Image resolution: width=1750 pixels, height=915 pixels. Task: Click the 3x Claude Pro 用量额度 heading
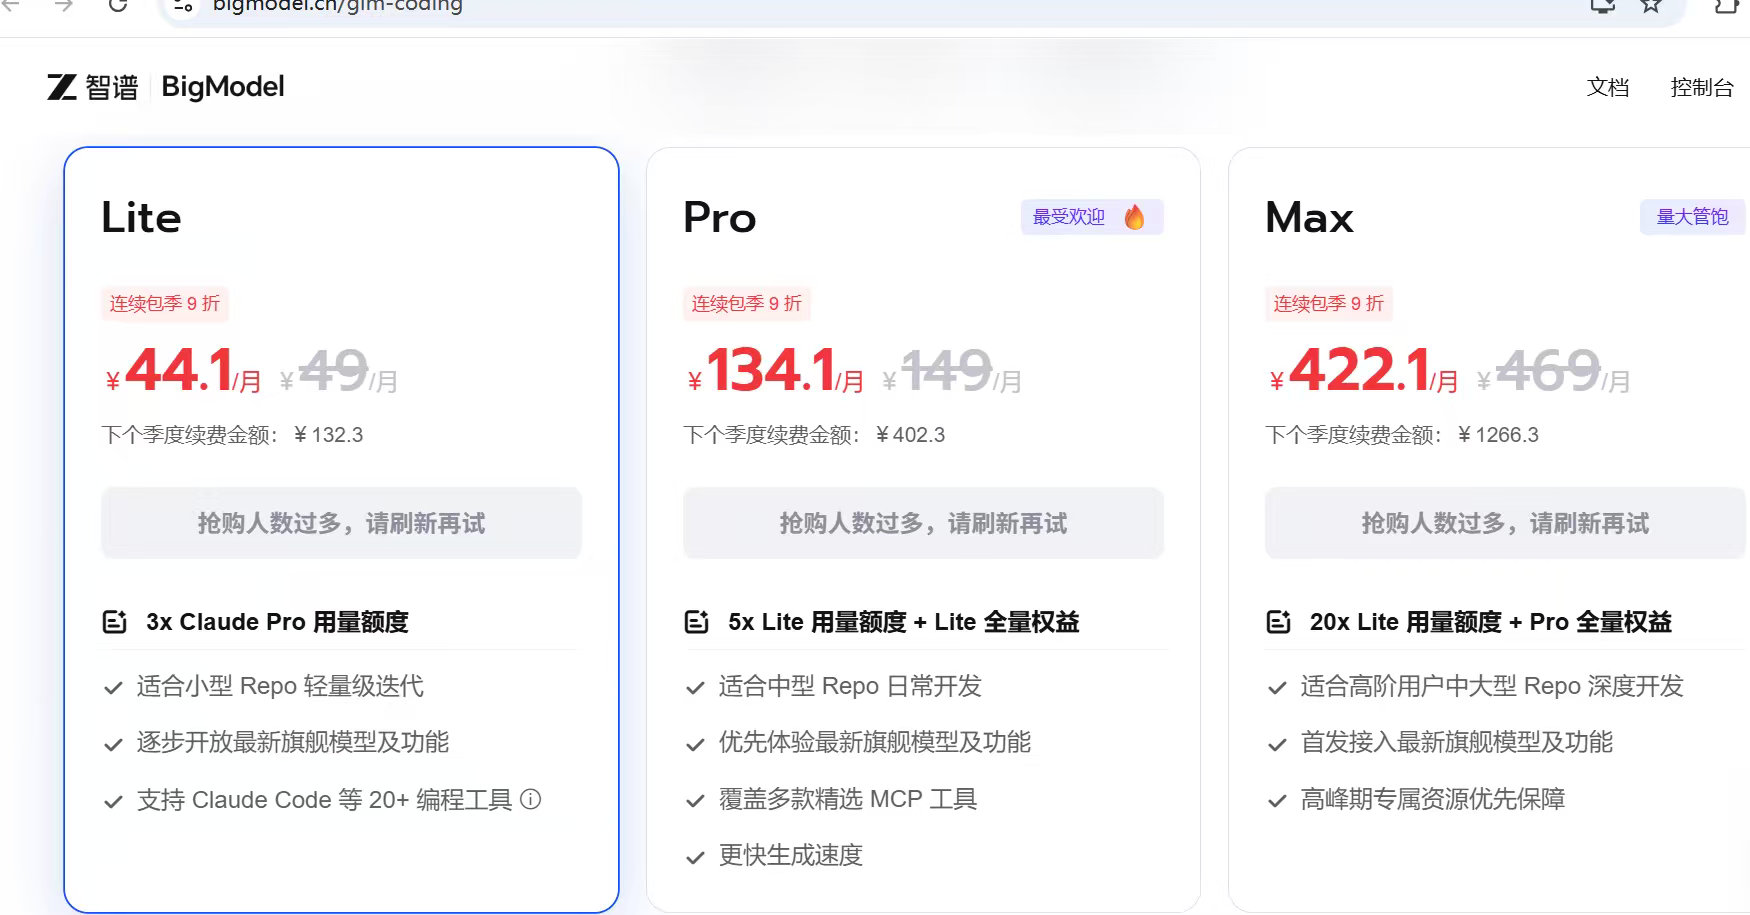[x=277, y=622]
